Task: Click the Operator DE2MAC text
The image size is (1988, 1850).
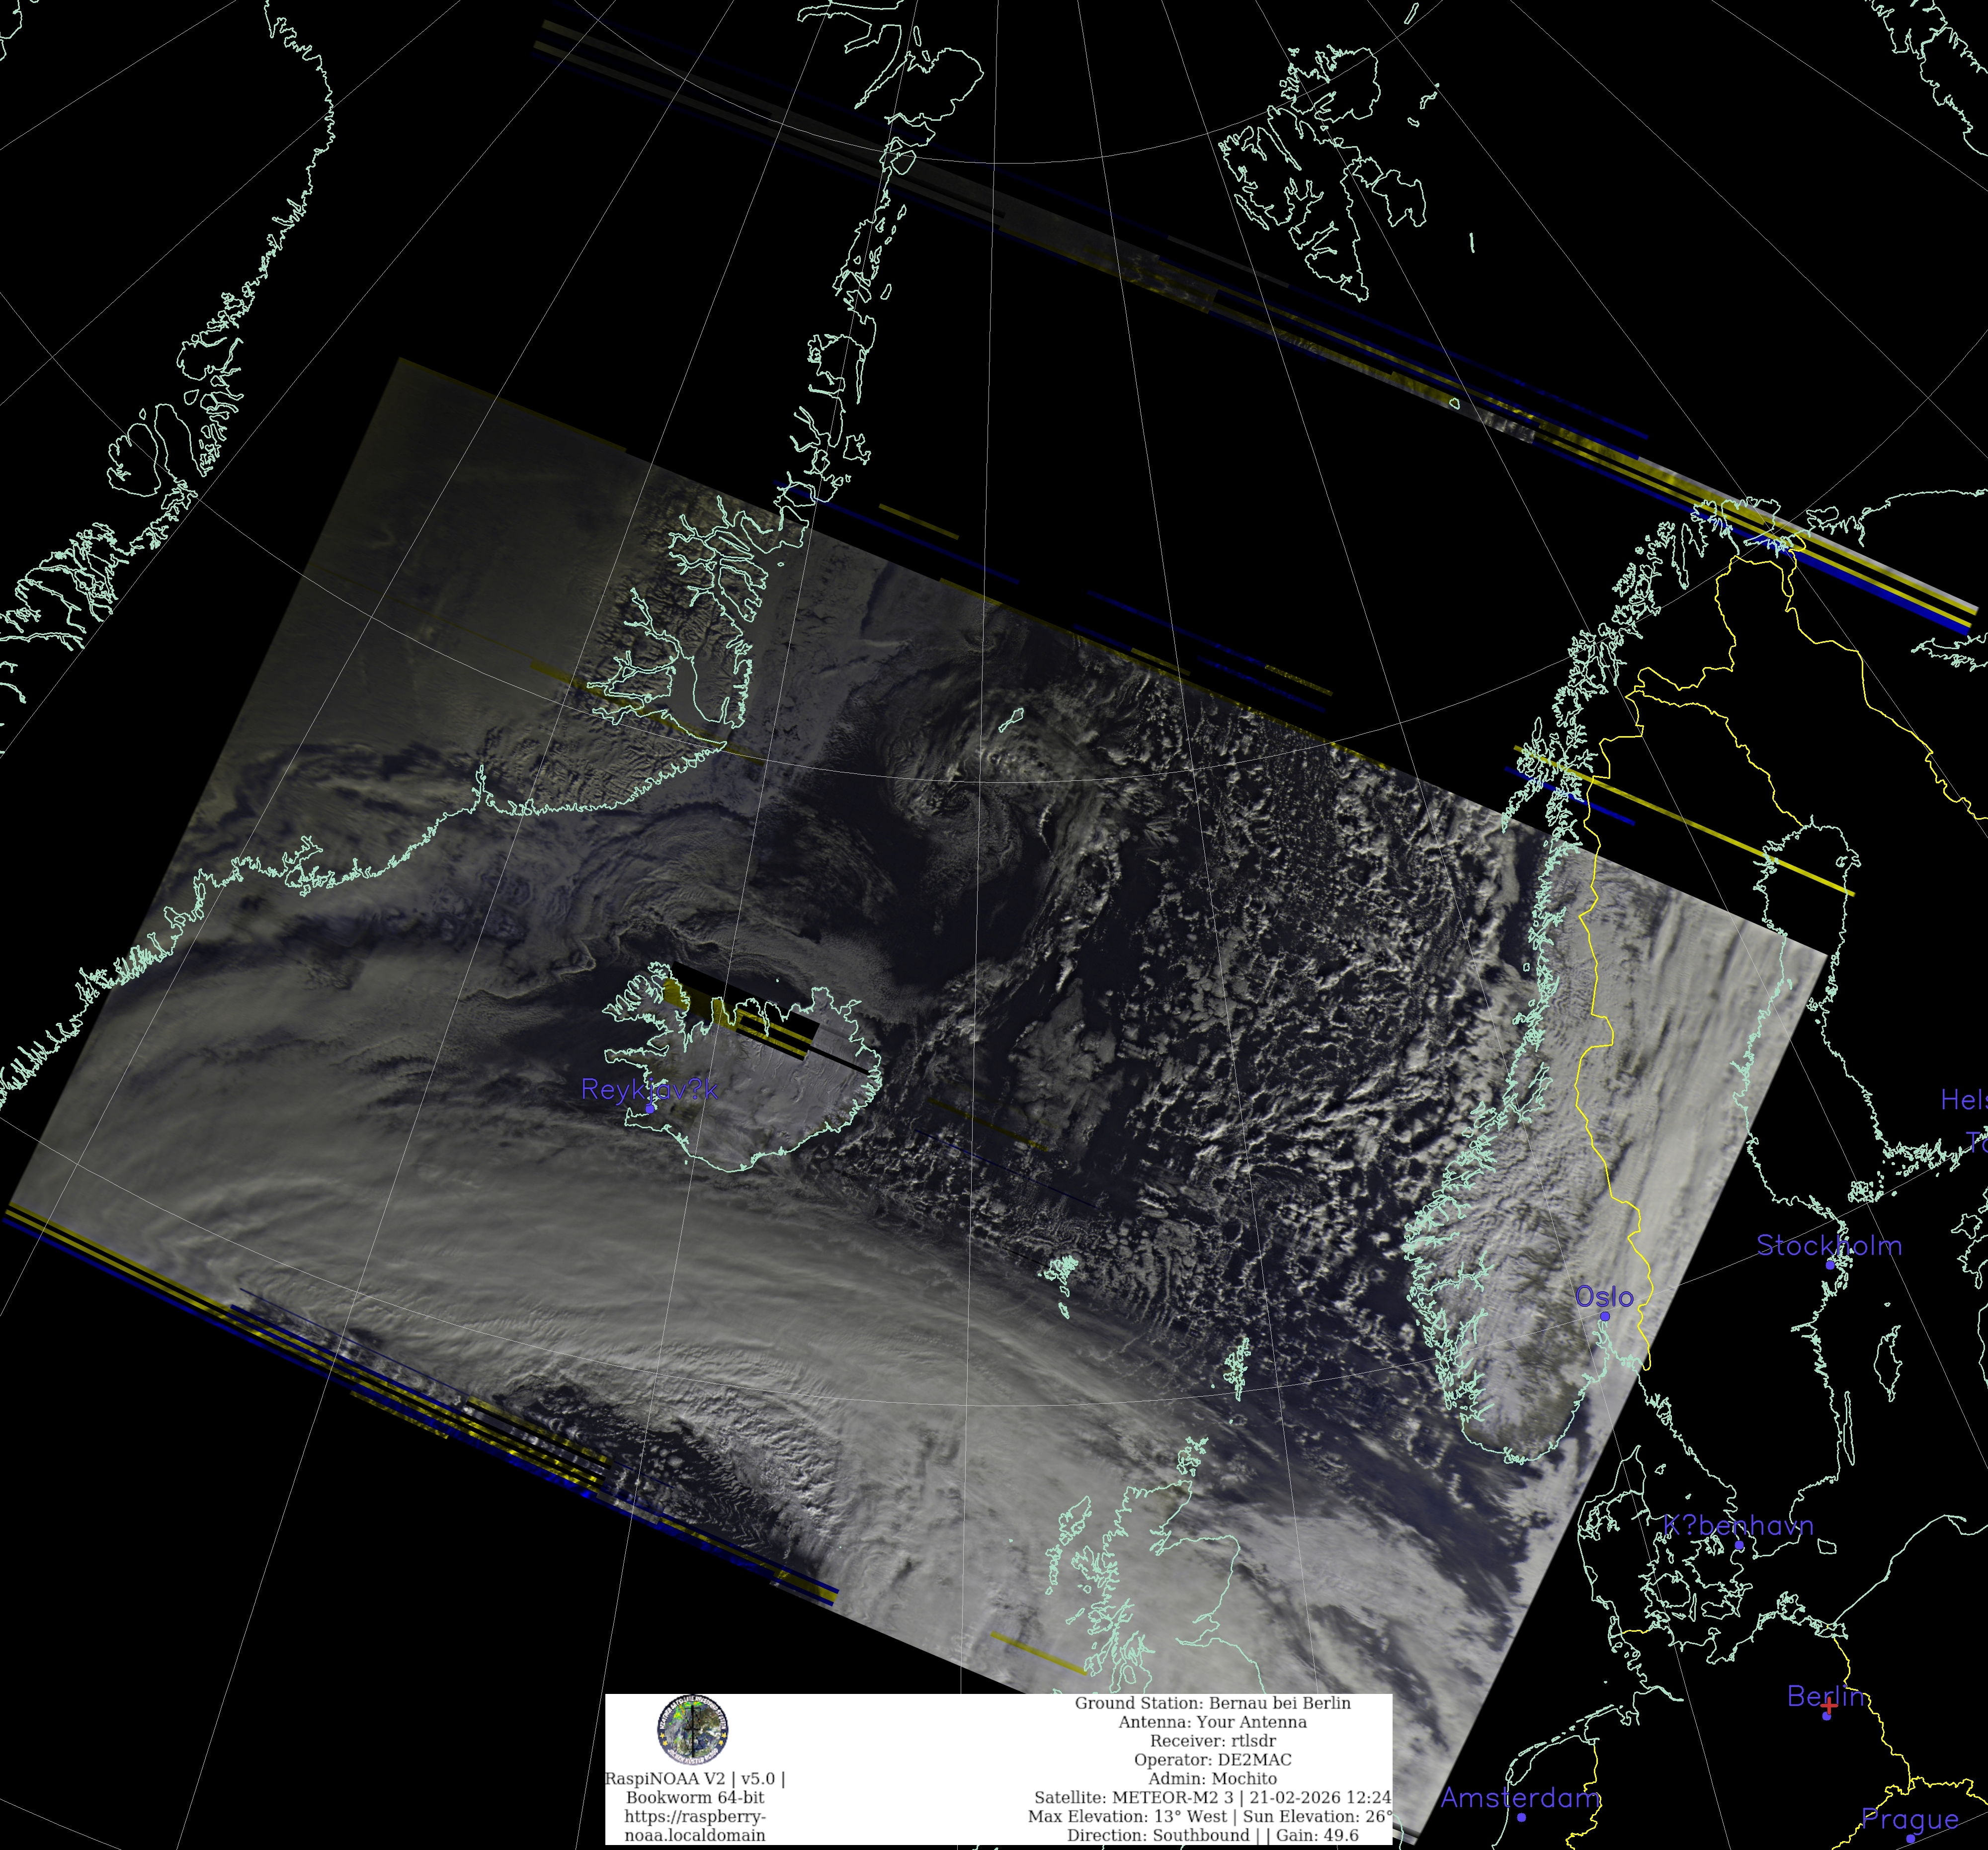Action: pos(1212,1760)
